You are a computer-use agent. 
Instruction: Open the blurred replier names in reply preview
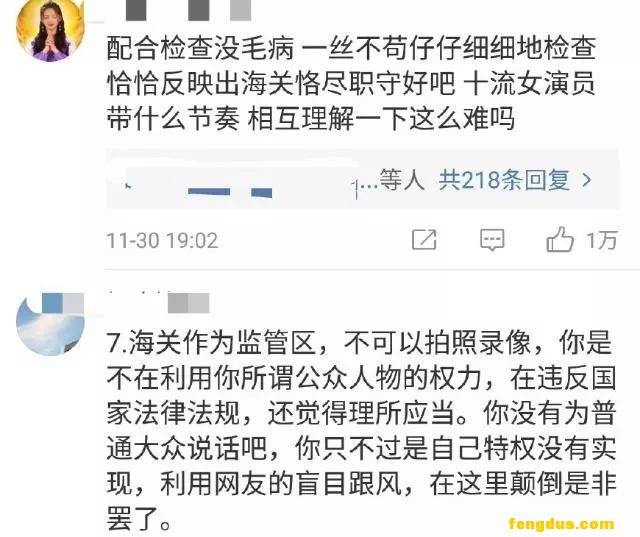click(x=241, y=184)
